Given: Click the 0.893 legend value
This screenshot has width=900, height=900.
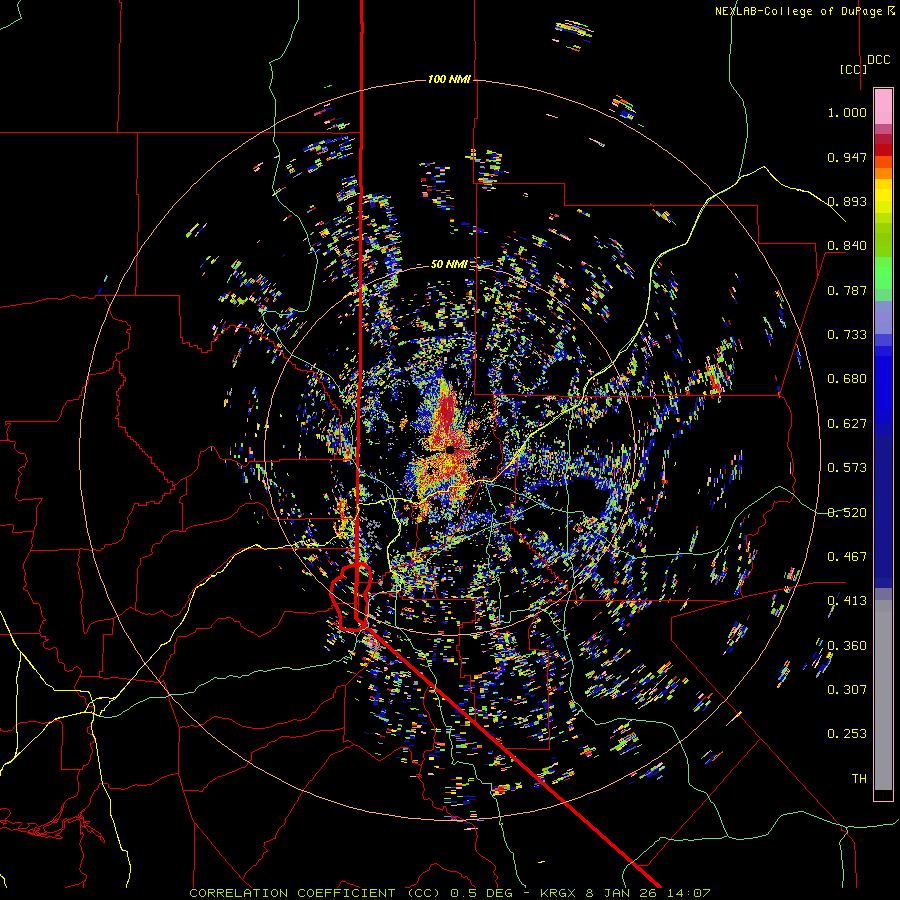Looking at the screenshot, I should click(x=847, y=201).
